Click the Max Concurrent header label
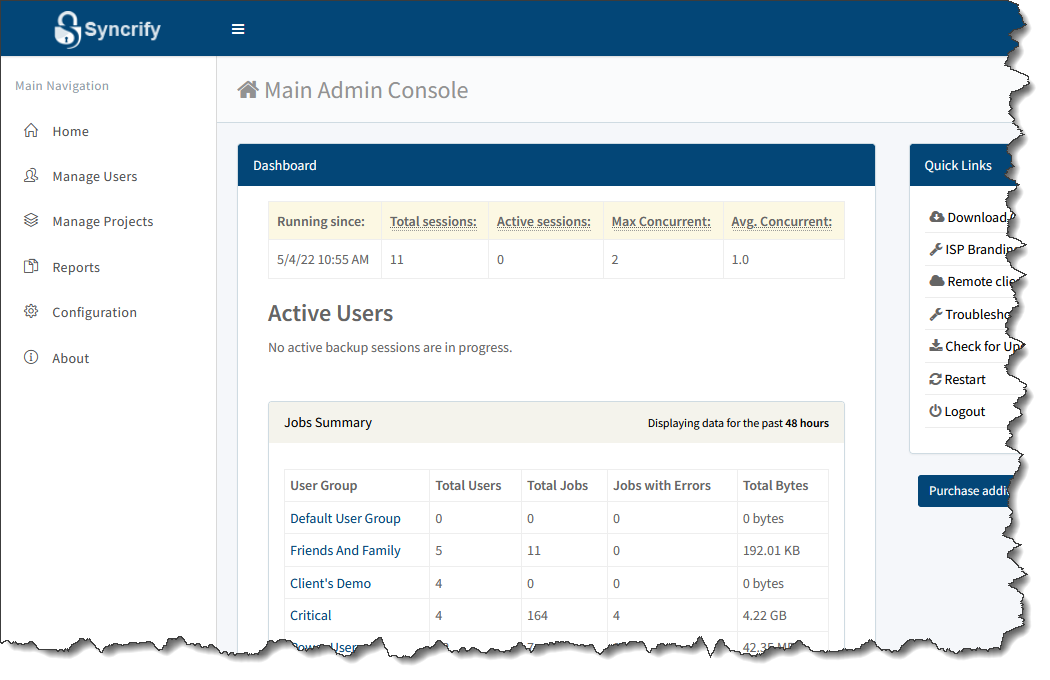1050x680 pixels. (x=661, y=222)
